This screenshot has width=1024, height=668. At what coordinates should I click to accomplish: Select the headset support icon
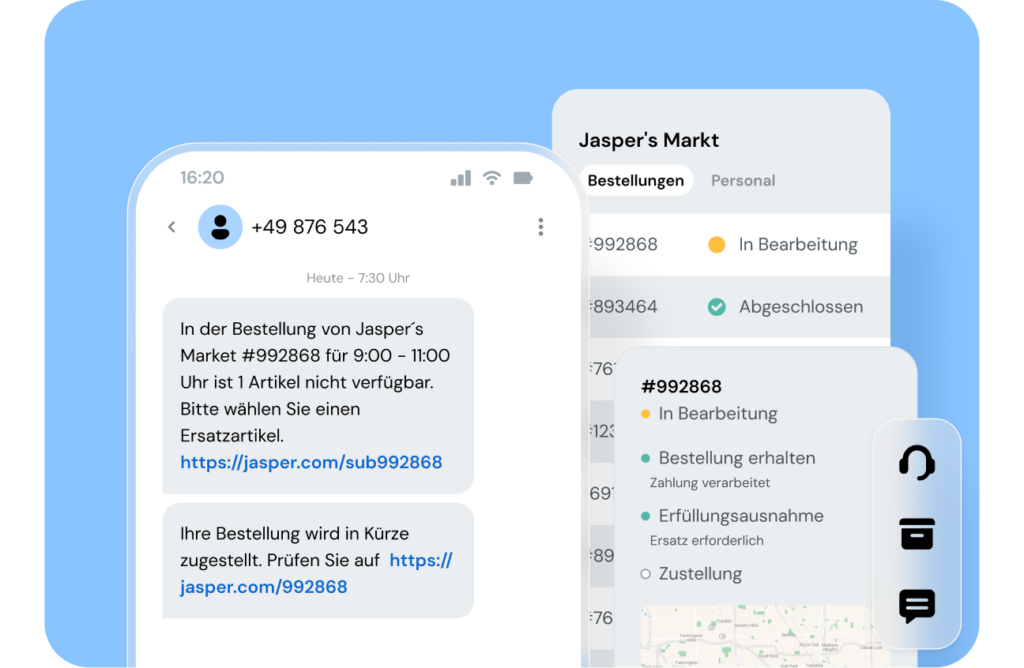click(x=918, y=462)
